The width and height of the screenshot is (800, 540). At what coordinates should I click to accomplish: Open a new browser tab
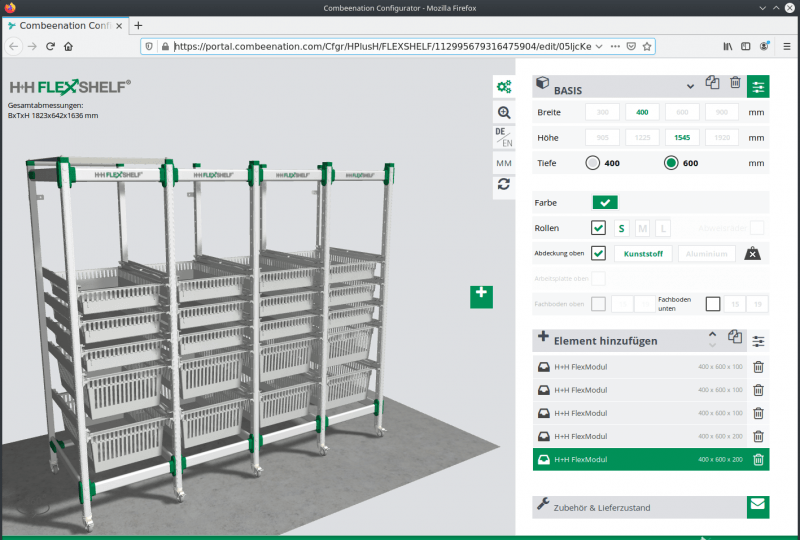138,26
